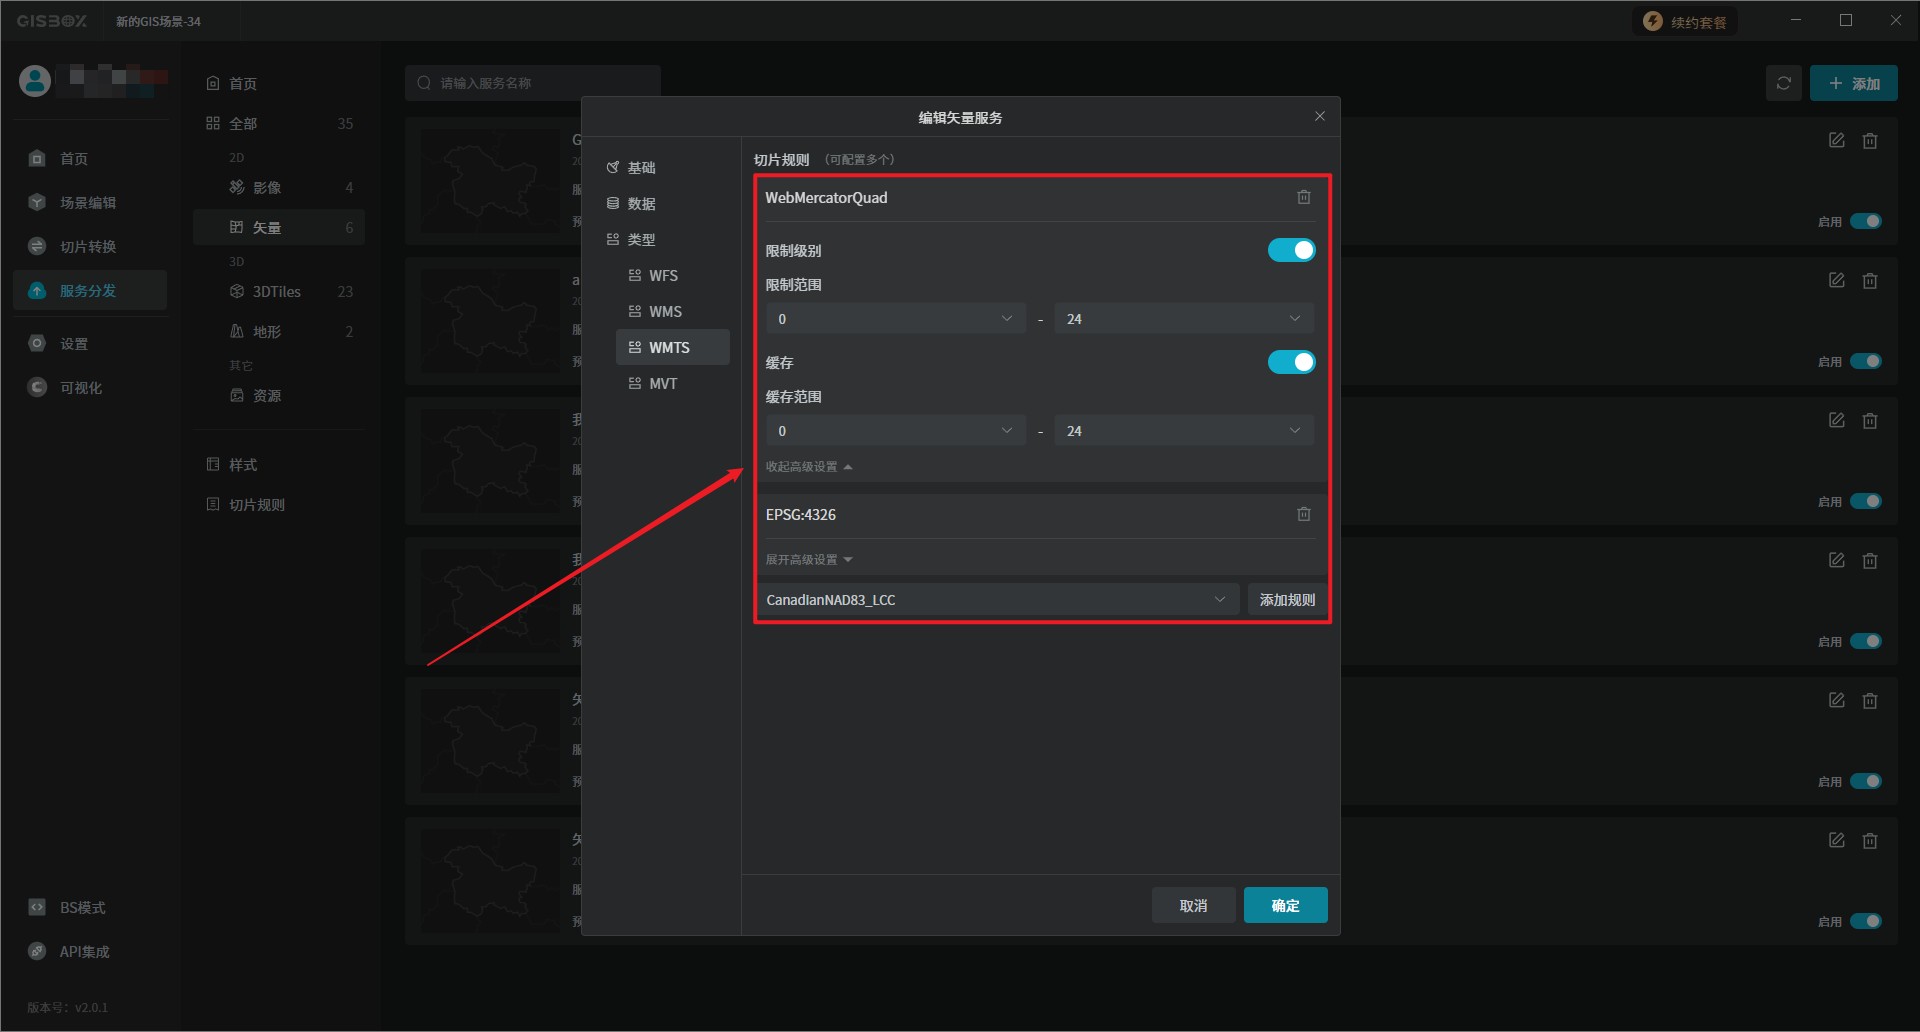Open the 限制范围 minimum level dropdown

point(895,319)
